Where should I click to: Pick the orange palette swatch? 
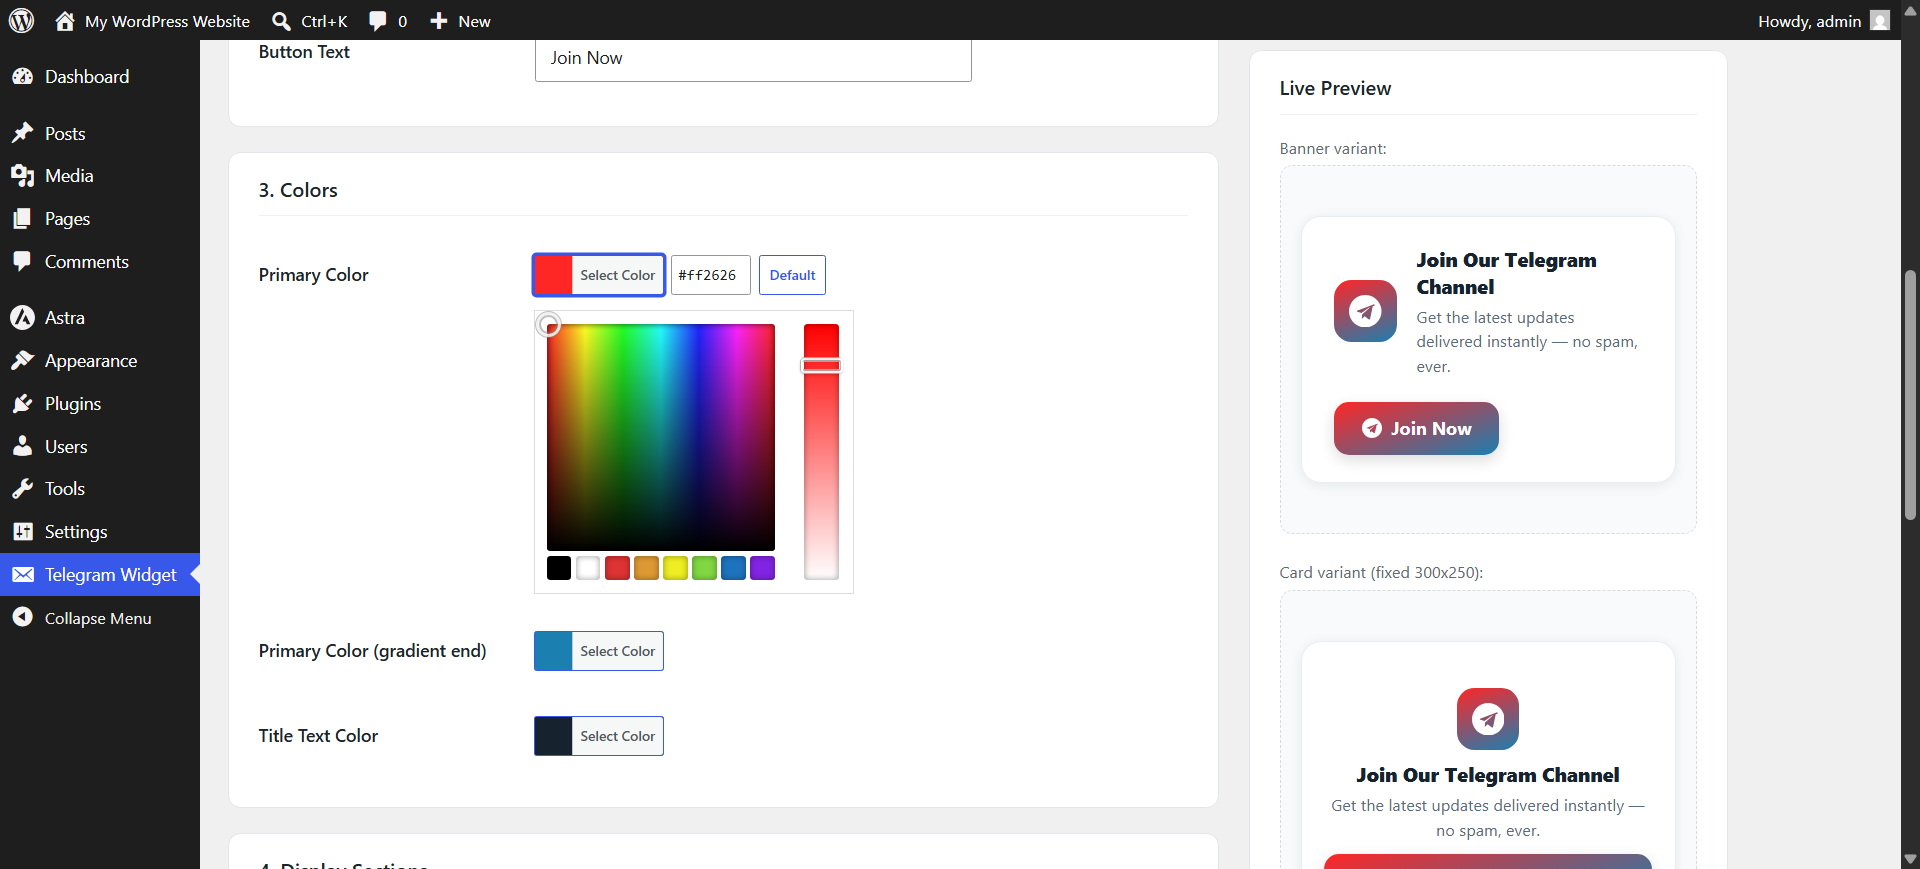tap(646, 568)
